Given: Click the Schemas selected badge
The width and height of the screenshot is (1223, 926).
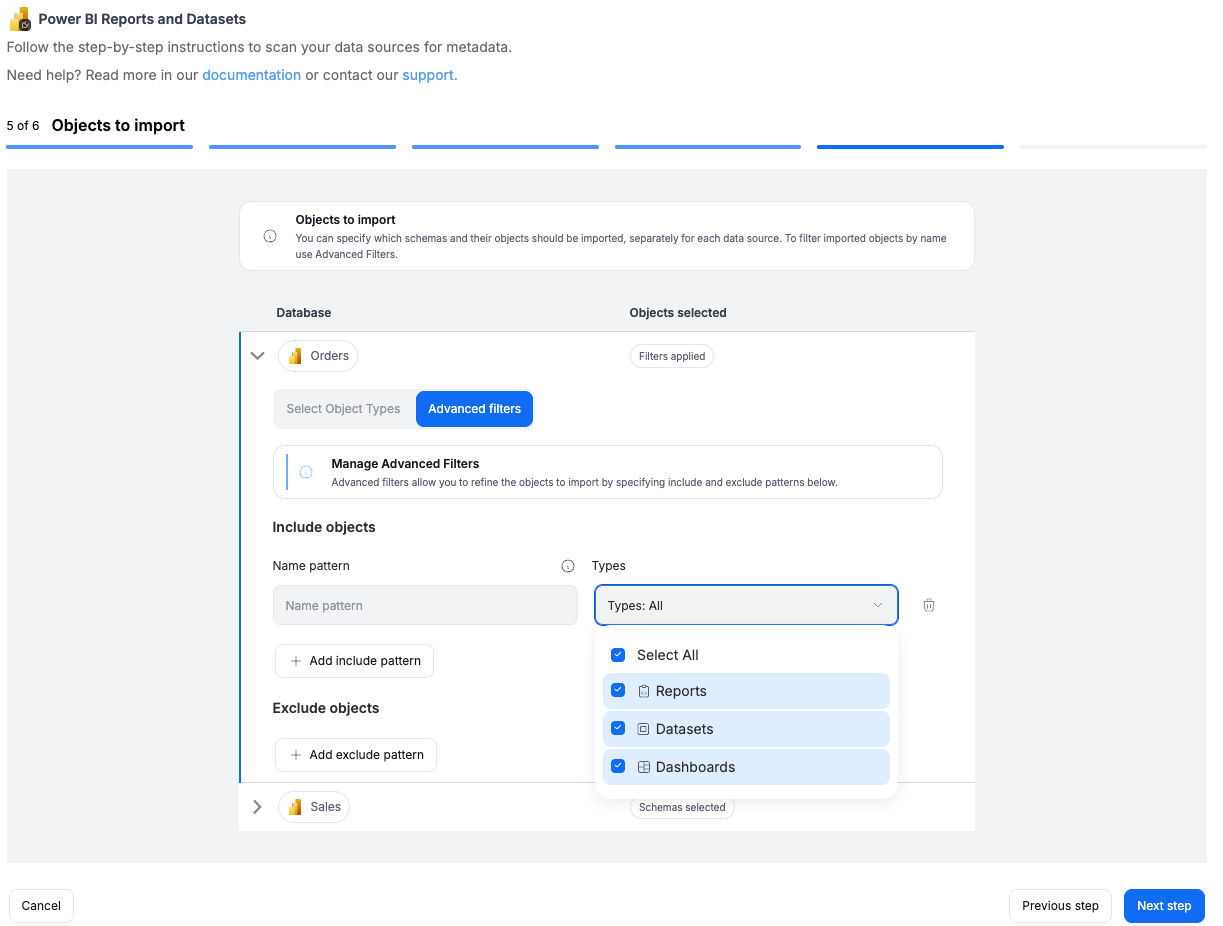Looking at the screenshot, I should 682,807.
